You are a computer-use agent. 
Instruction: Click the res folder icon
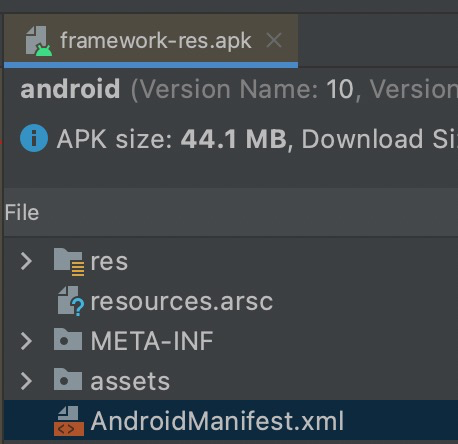click(69, 262)
